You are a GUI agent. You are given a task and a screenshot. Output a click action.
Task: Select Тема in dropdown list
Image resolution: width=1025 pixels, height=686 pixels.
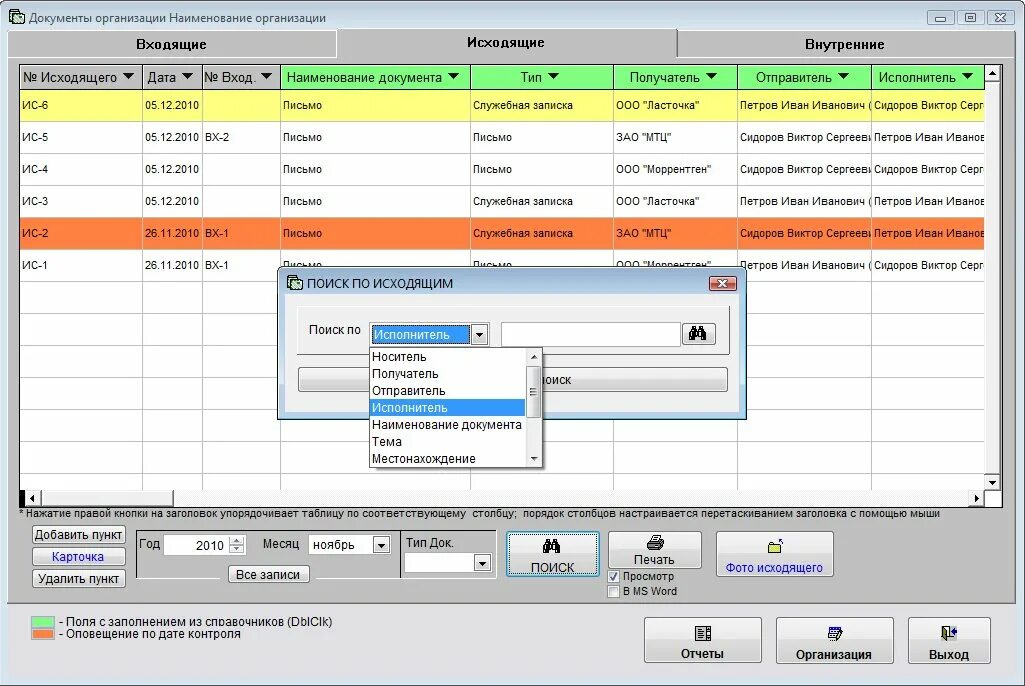(x=447, y=441)
